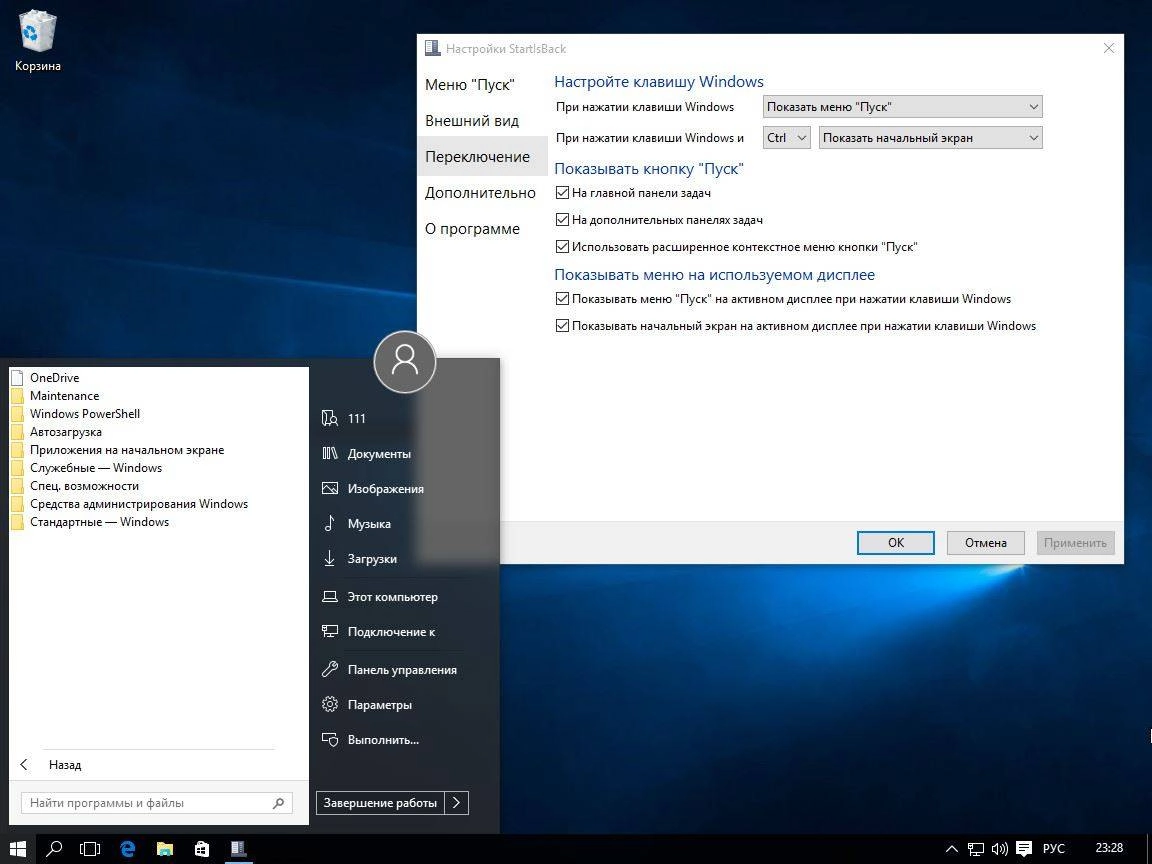This screenshot has height=864, width=1152.
Task: Click the Run icon beside Выполнить
Action: (330, 739)
